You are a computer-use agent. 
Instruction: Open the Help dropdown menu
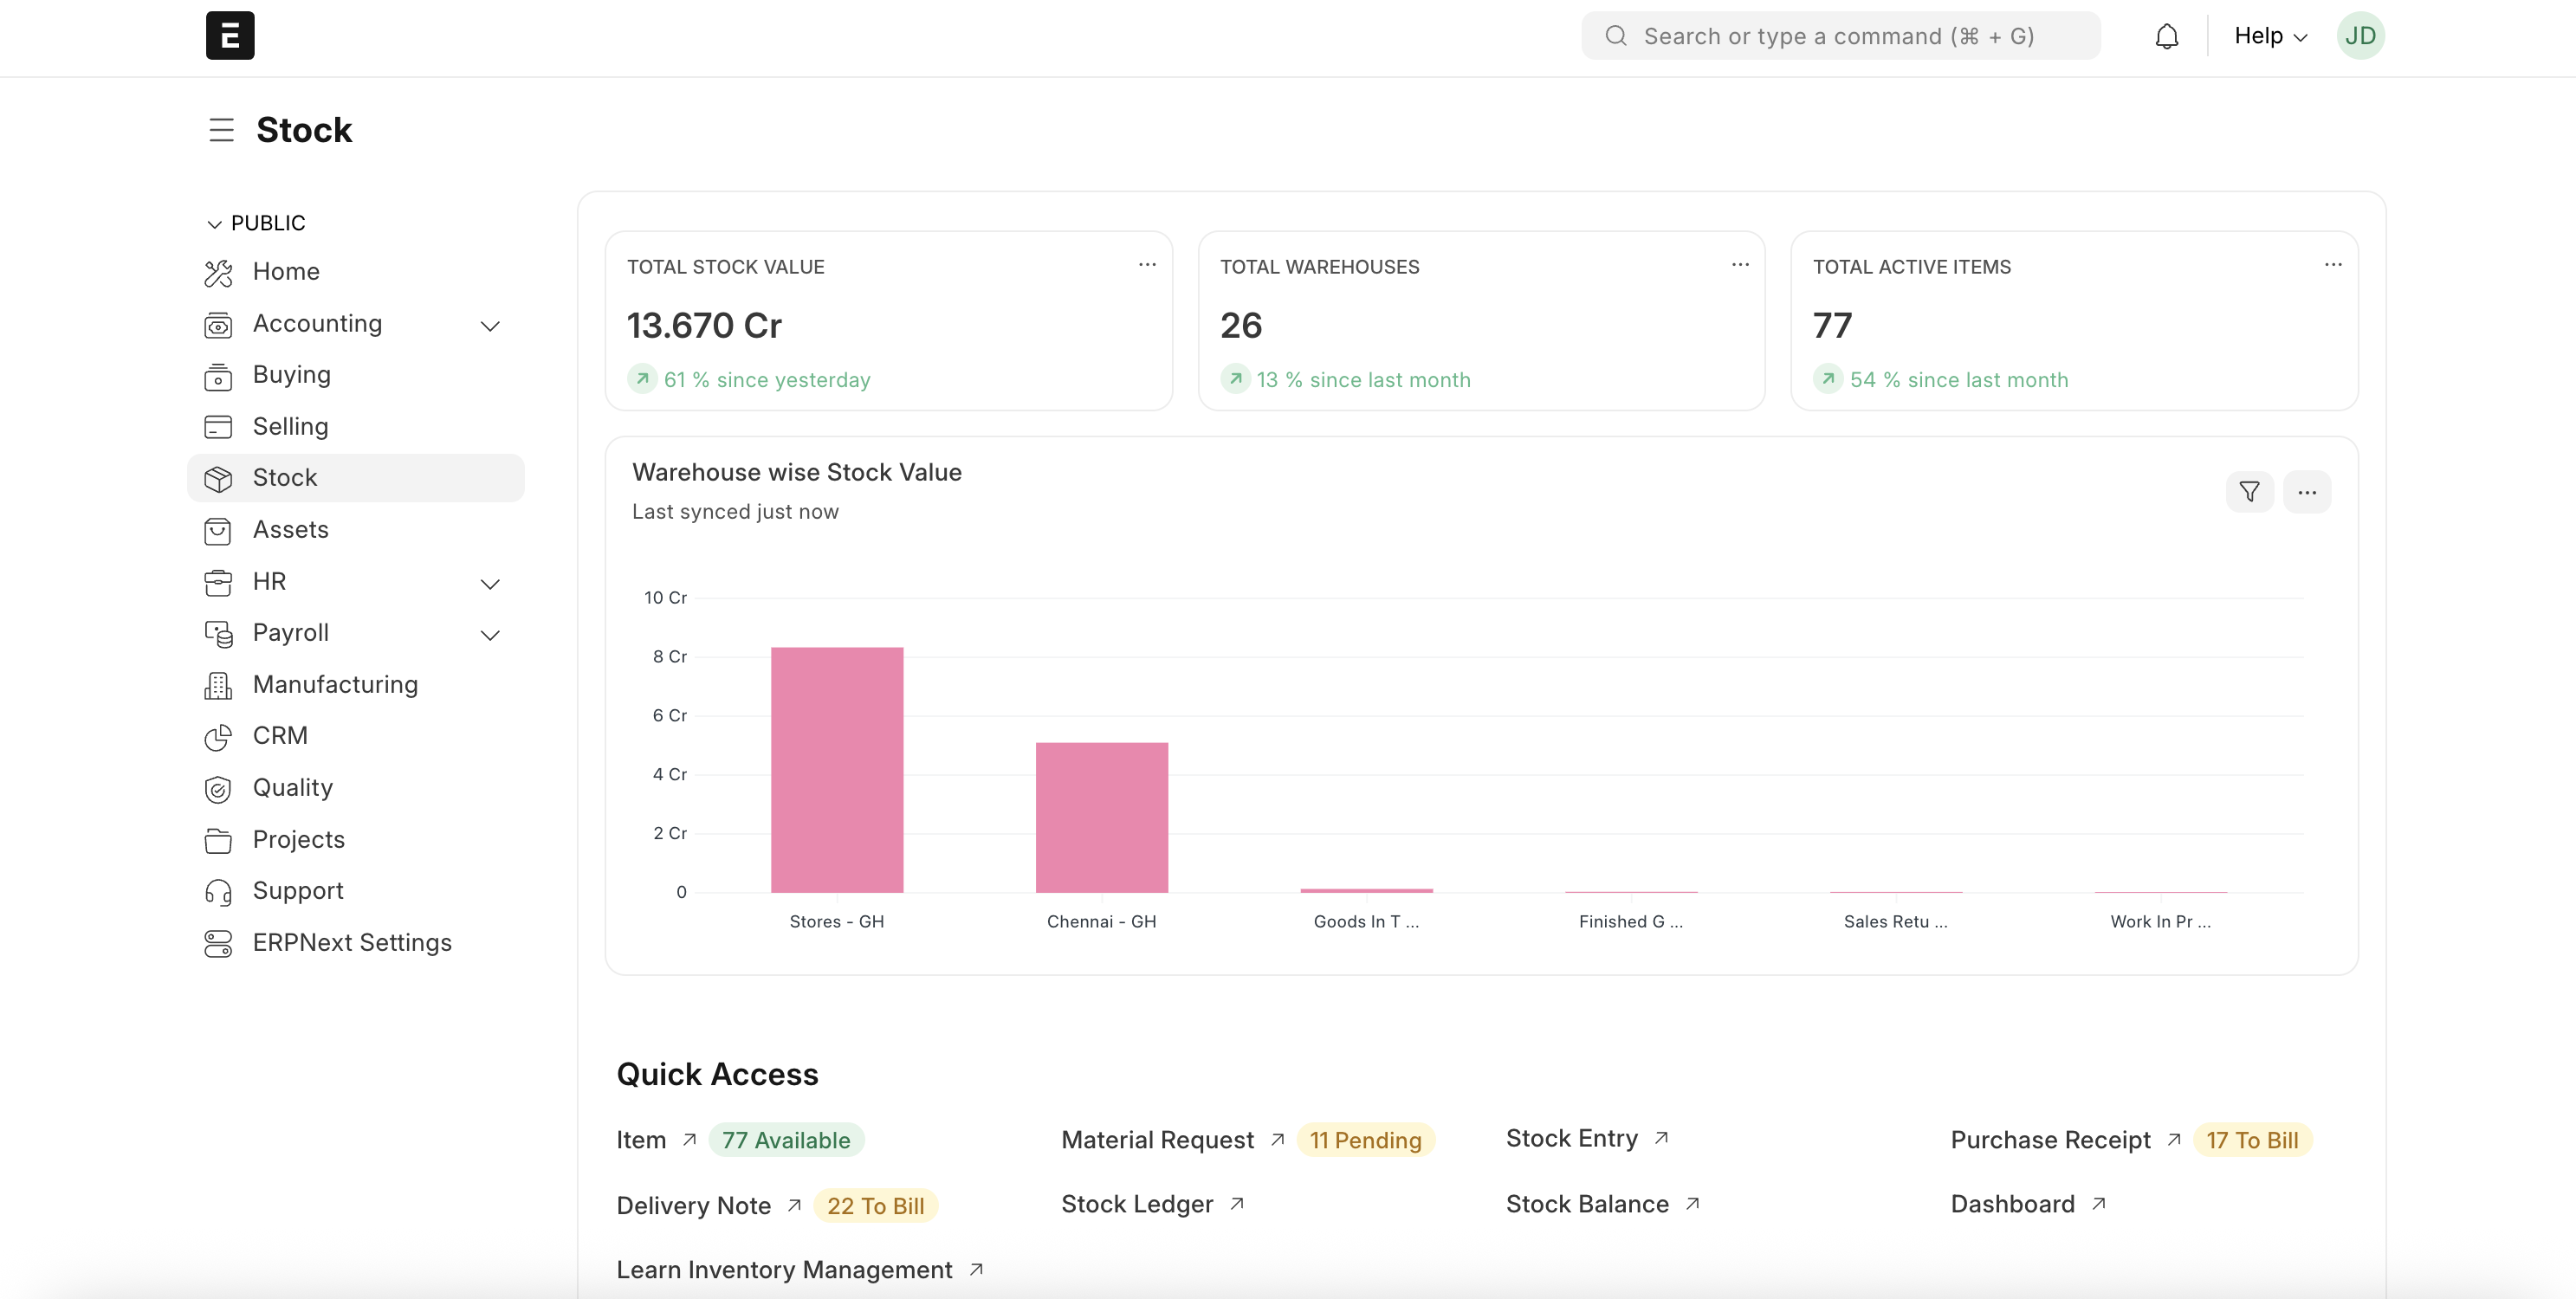[2268, 35]
